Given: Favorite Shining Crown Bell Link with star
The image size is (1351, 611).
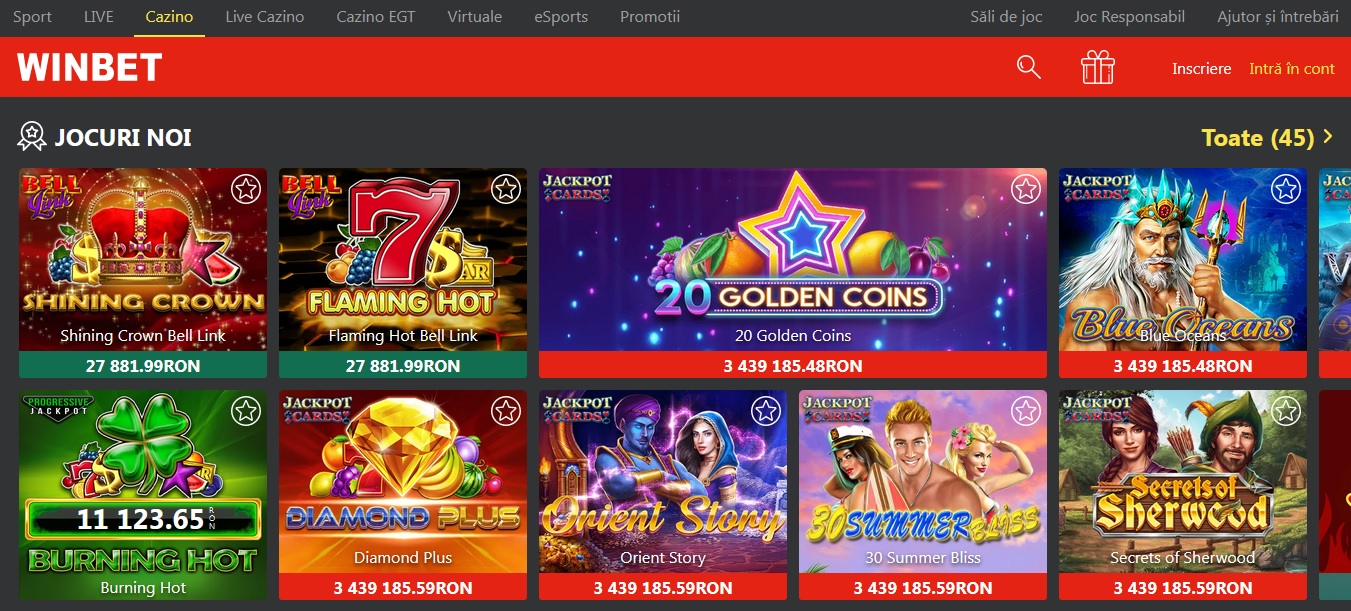Looking at the screenshot, I should coord(246,188).
